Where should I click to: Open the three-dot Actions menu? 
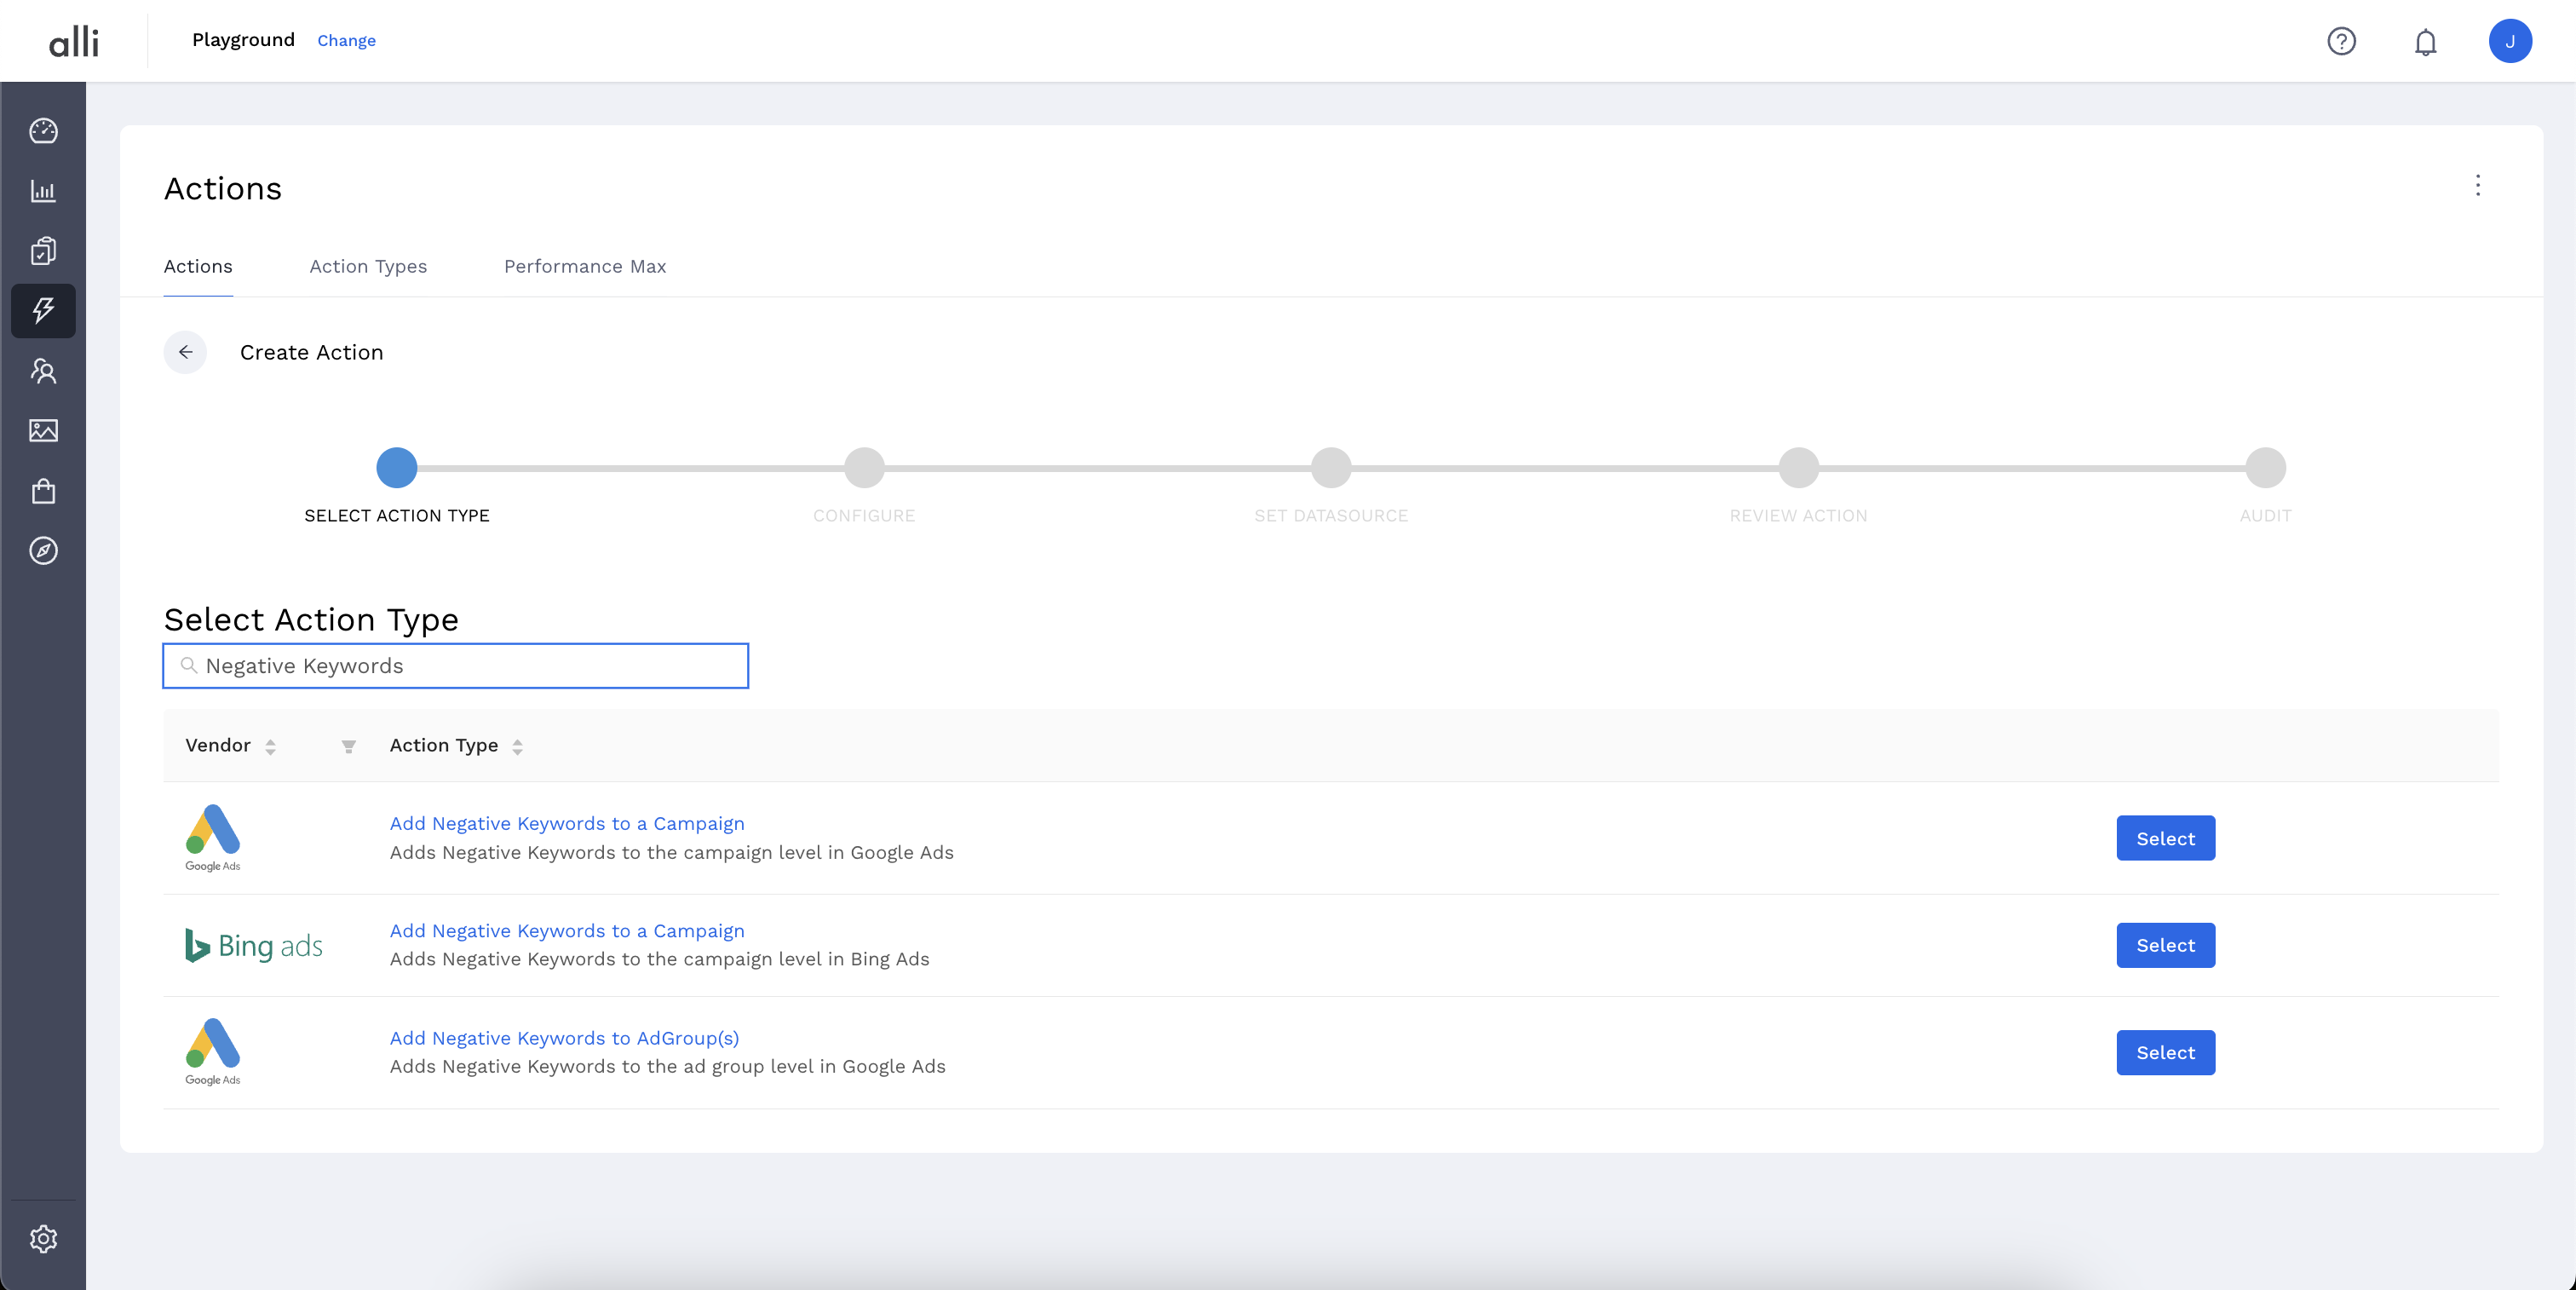2477,185
